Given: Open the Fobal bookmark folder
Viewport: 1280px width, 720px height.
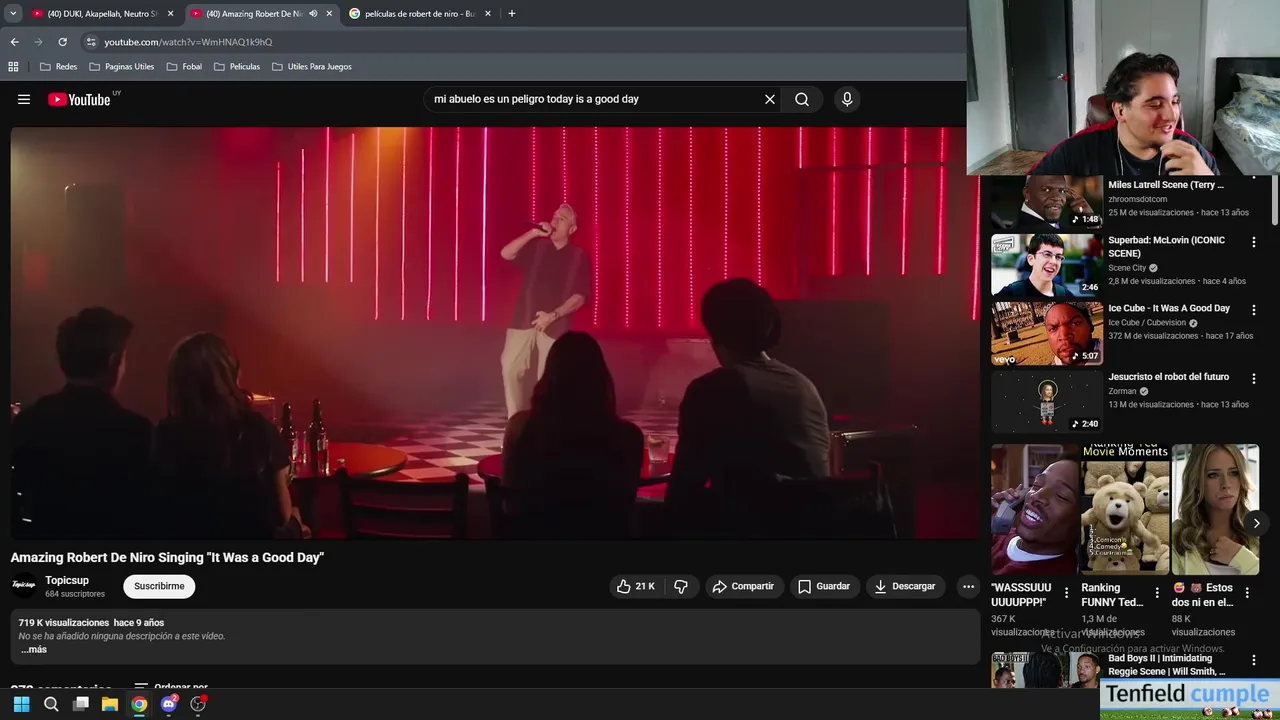Looking at the screenshot, I should coord(184,67).
